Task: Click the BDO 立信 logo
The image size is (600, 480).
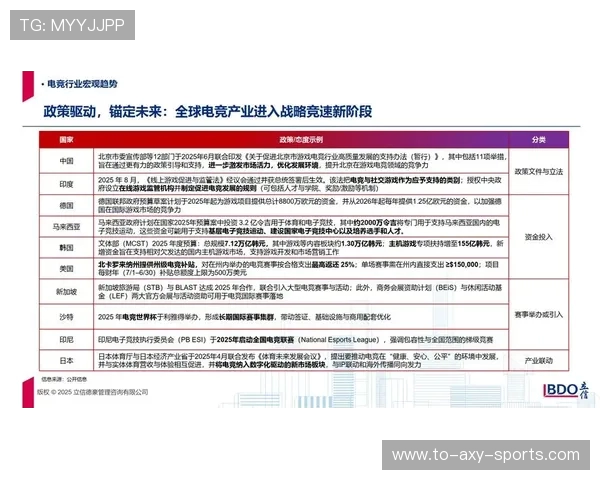Action: pos(566,390)
